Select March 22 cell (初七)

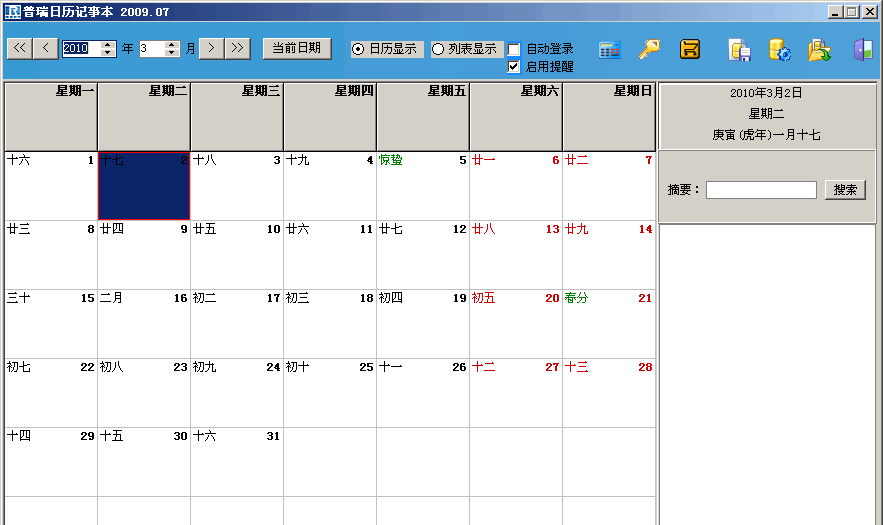pyautogui.click(x=51, y=393)
